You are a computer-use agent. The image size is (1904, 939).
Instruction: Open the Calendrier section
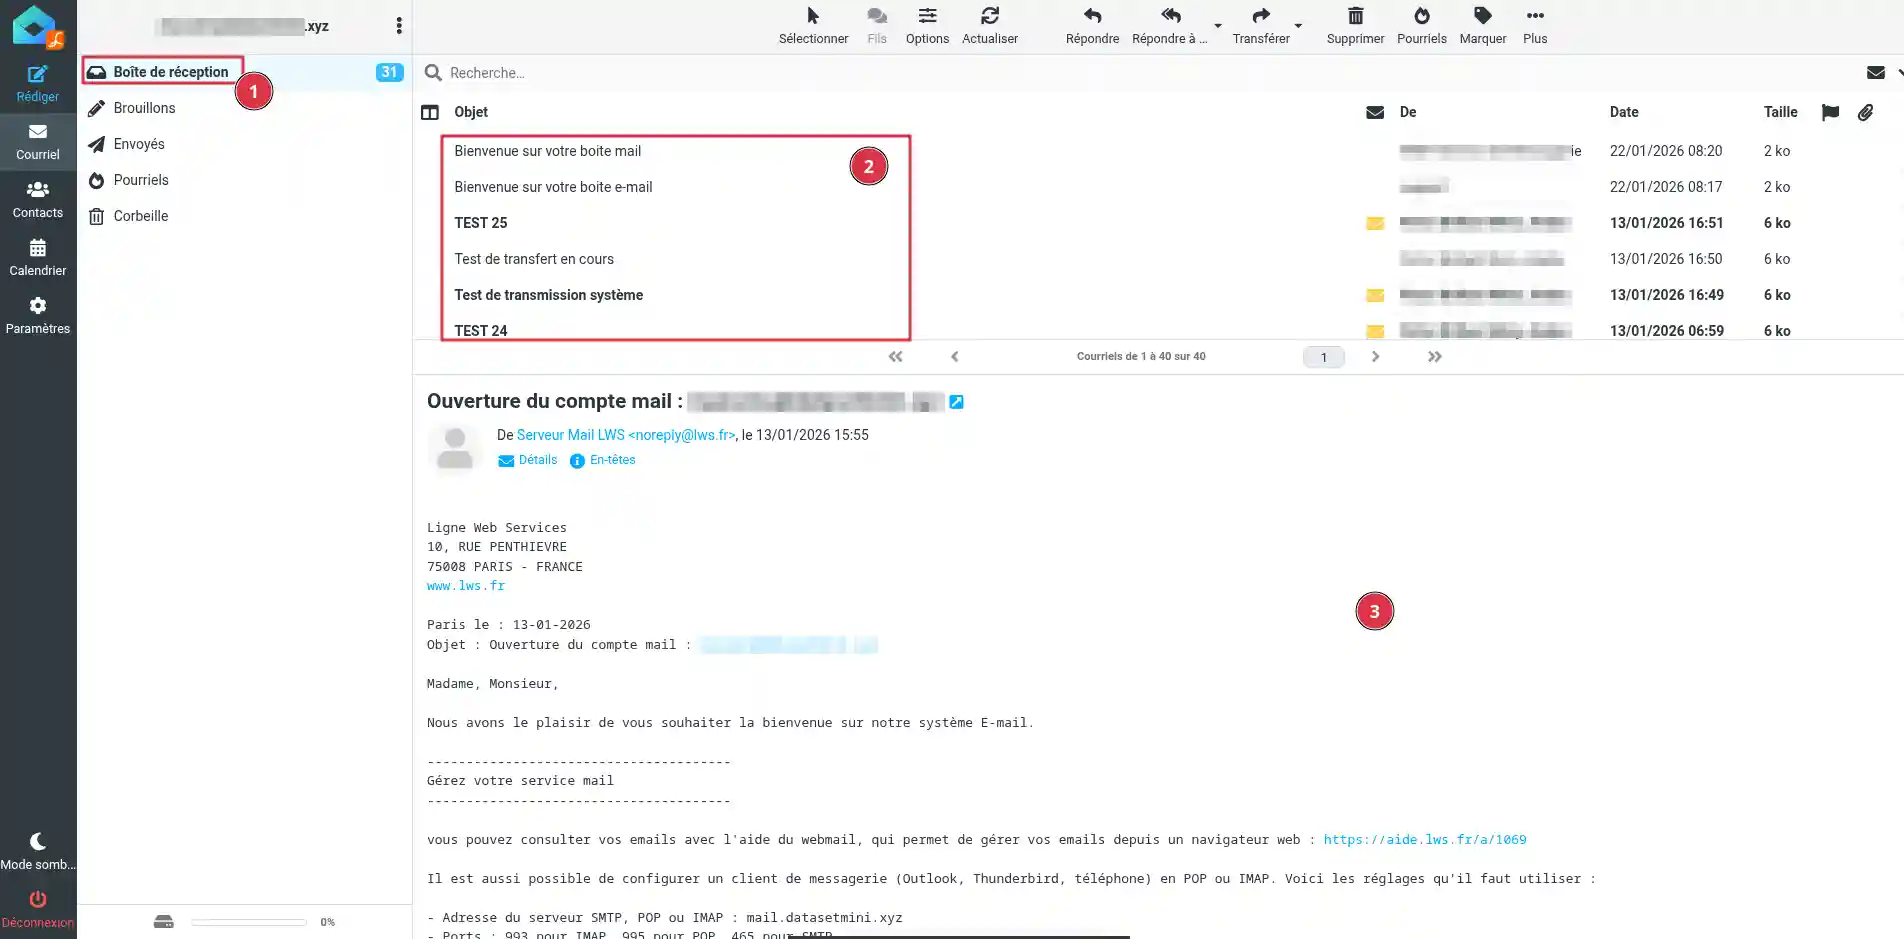[38, 258]
